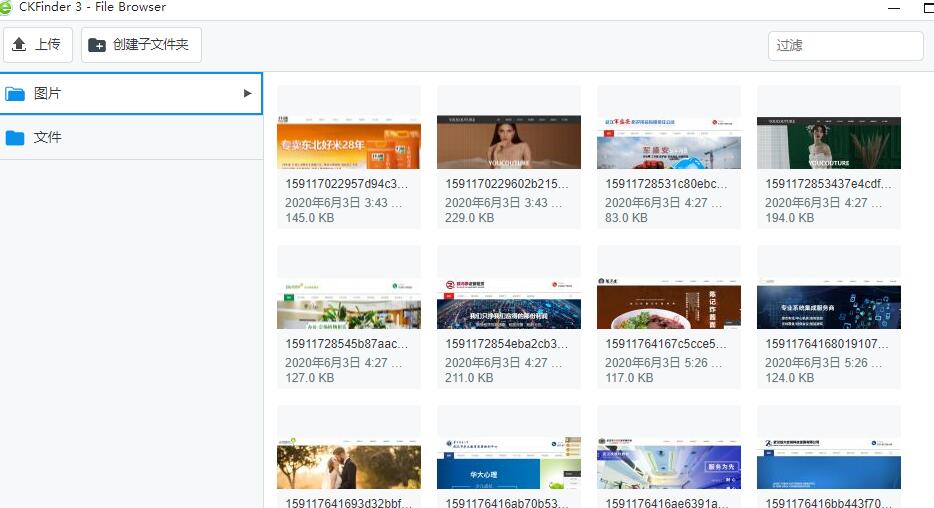Select the 文件 folder in sidebar

48,138
